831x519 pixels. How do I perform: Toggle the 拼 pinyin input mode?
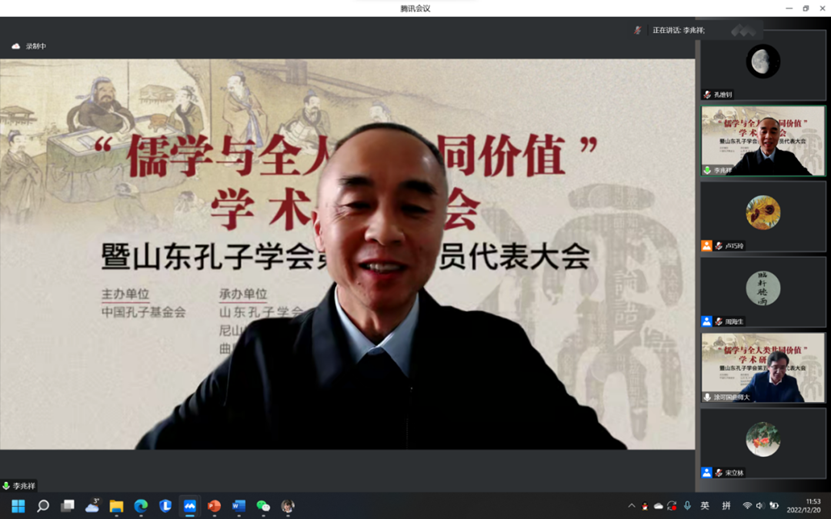point(726,506)
